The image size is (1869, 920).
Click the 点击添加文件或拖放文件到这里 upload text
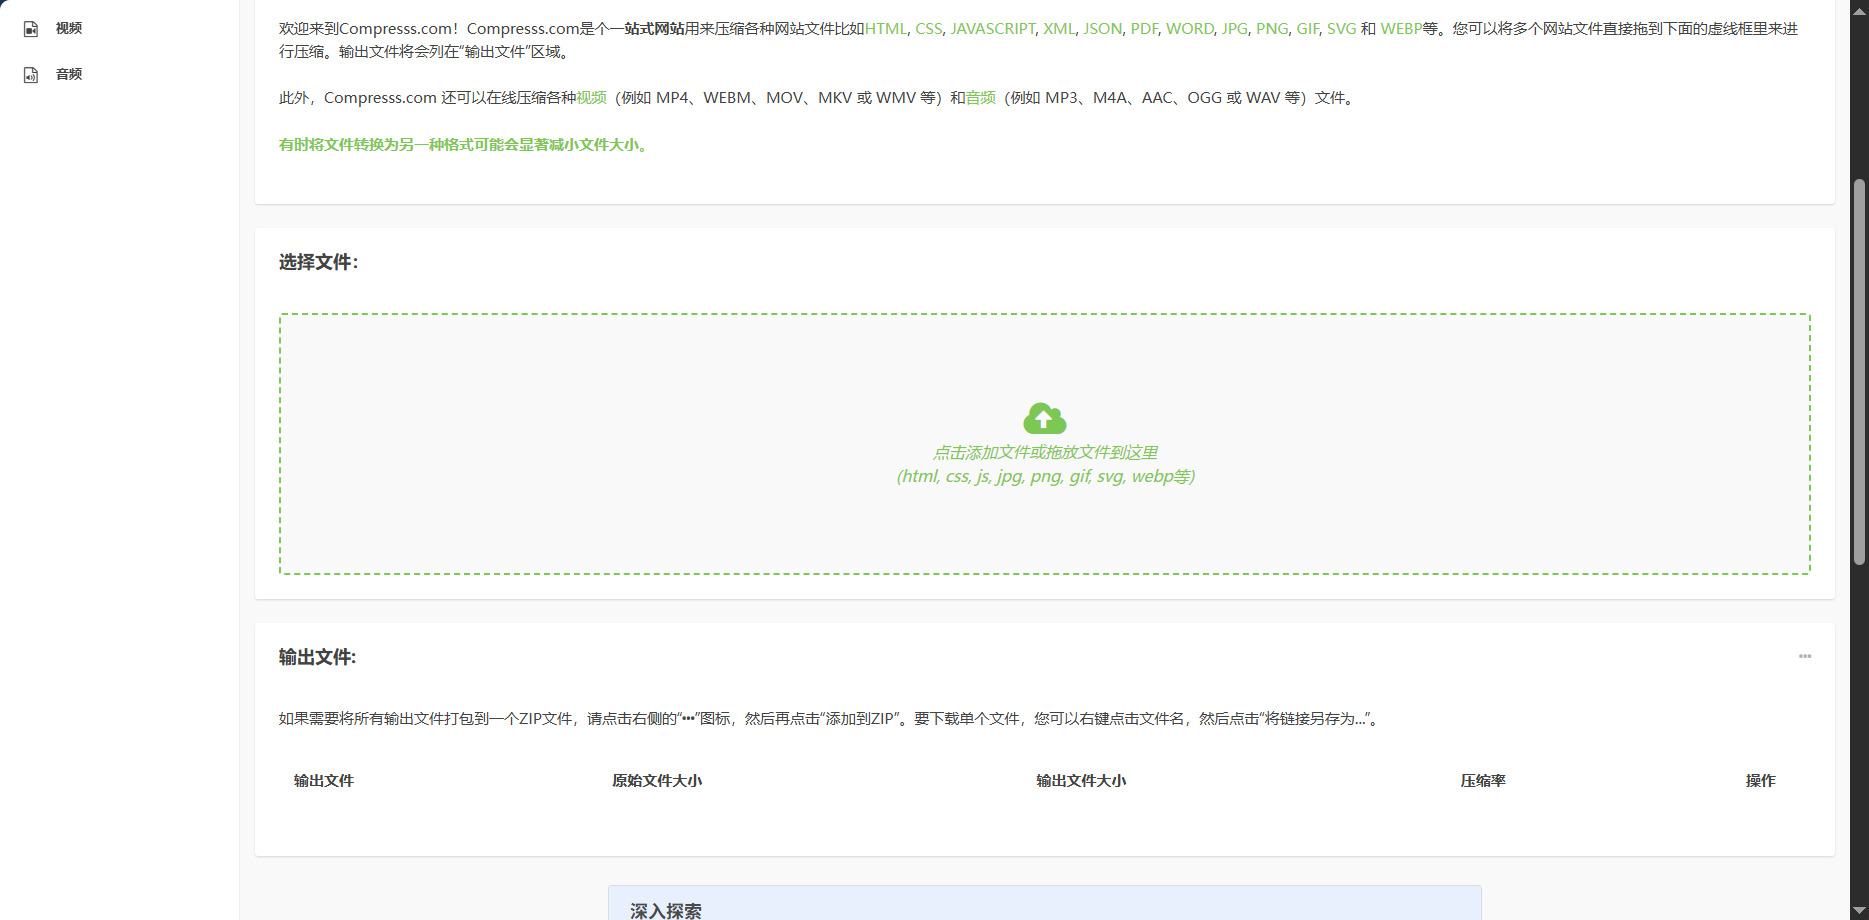1045,452
